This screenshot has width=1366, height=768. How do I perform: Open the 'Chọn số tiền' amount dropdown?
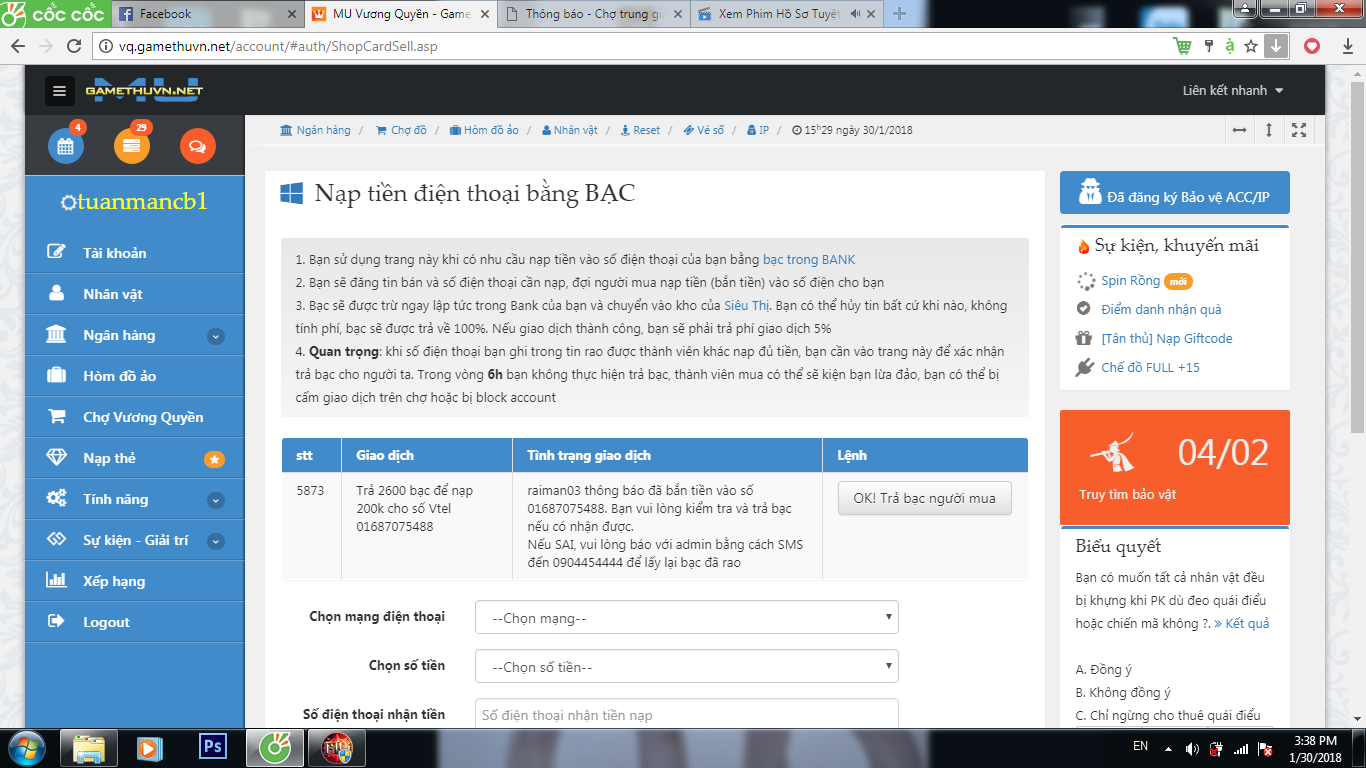(686, 667)
